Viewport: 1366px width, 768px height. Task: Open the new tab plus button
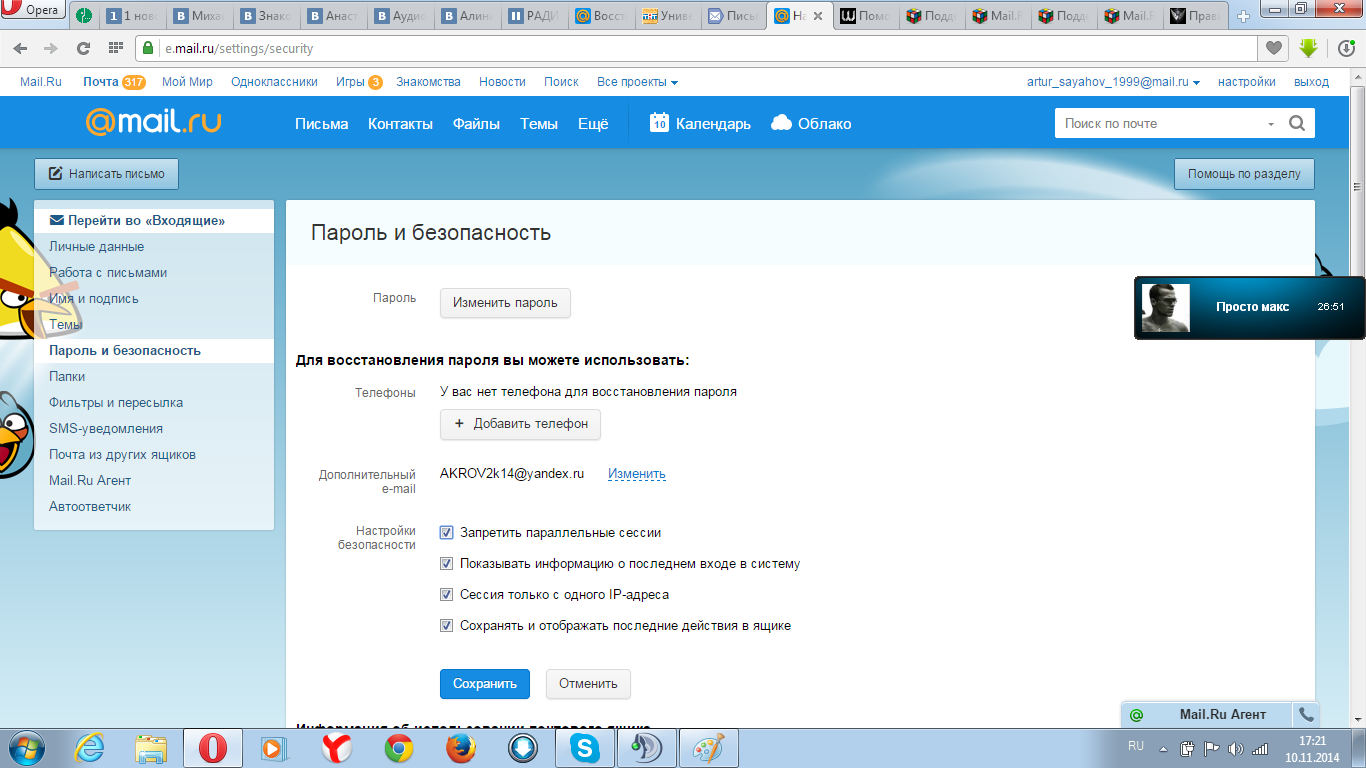pos(1243,16)
